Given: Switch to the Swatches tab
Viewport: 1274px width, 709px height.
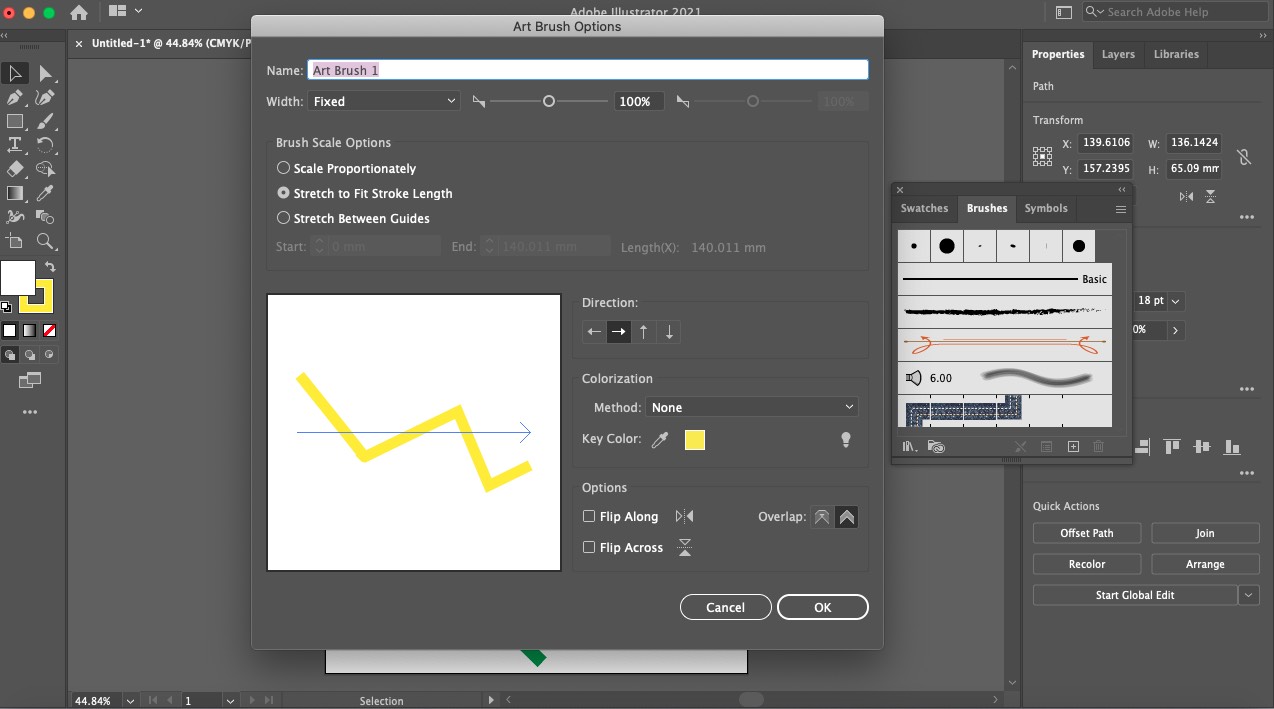Looking at the screenshot, I should point(924,208).
